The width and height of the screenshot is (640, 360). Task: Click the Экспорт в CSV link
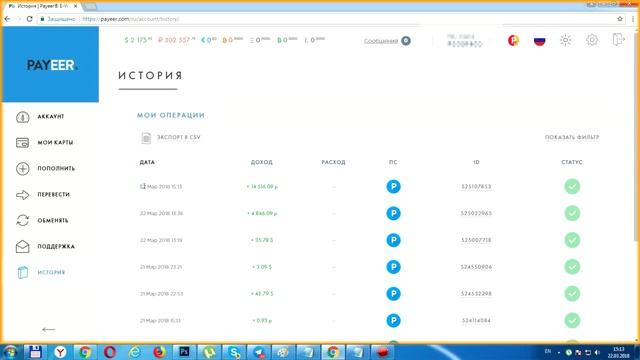(179, 138)
